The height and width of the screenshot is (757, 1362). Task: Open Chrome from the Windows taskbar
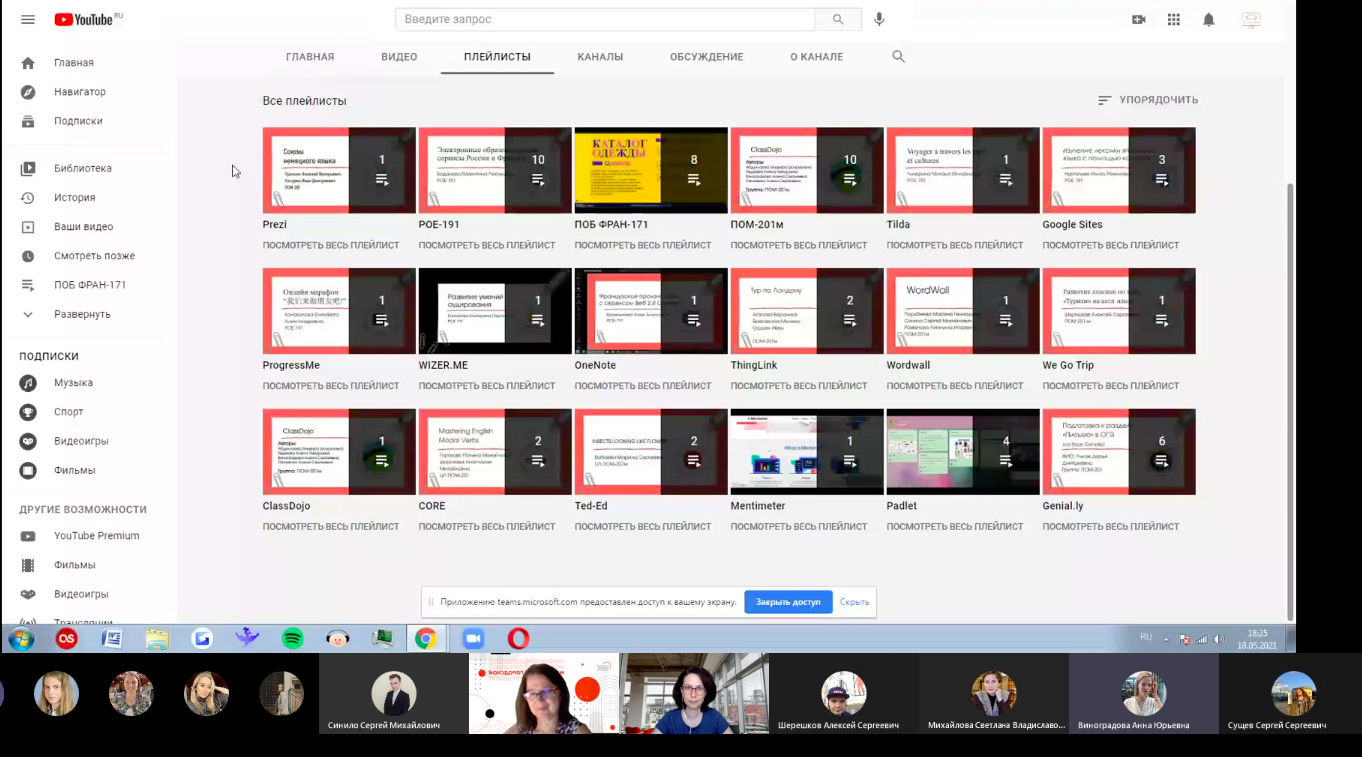[x=426, y=639]
